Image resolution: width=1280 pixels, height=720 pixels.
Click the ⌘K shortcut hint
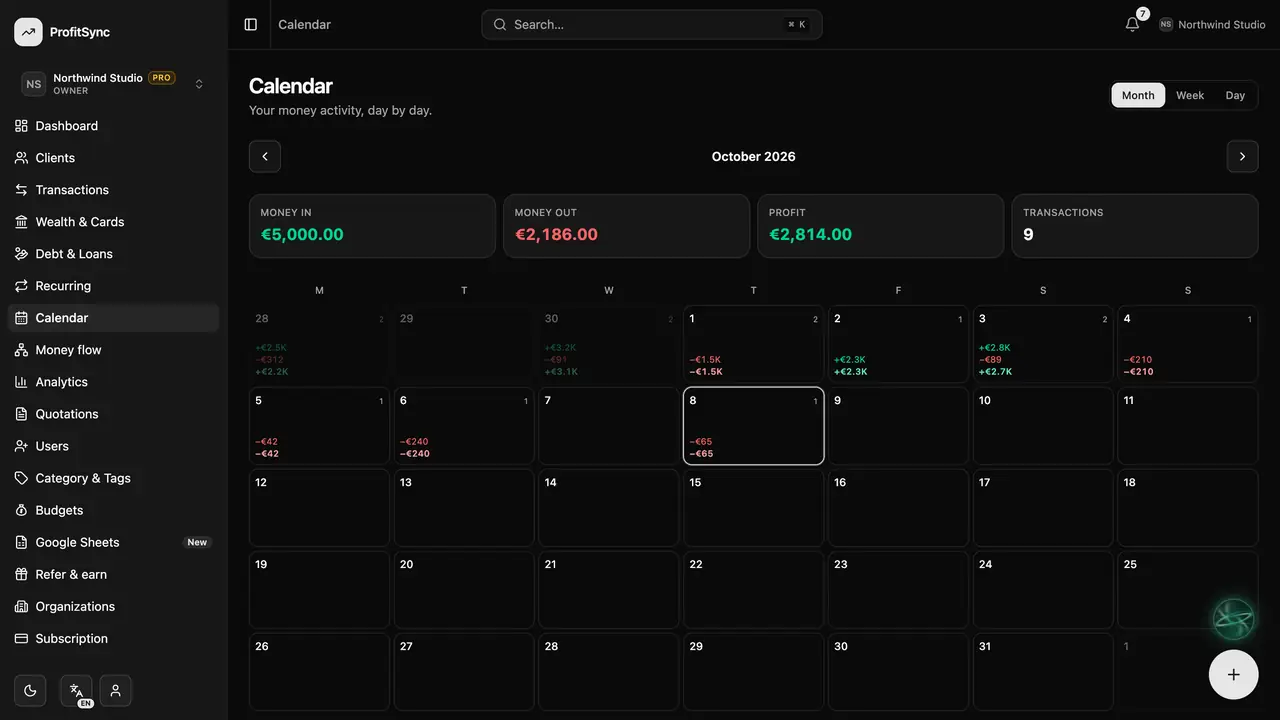click(x=797, y=25)
